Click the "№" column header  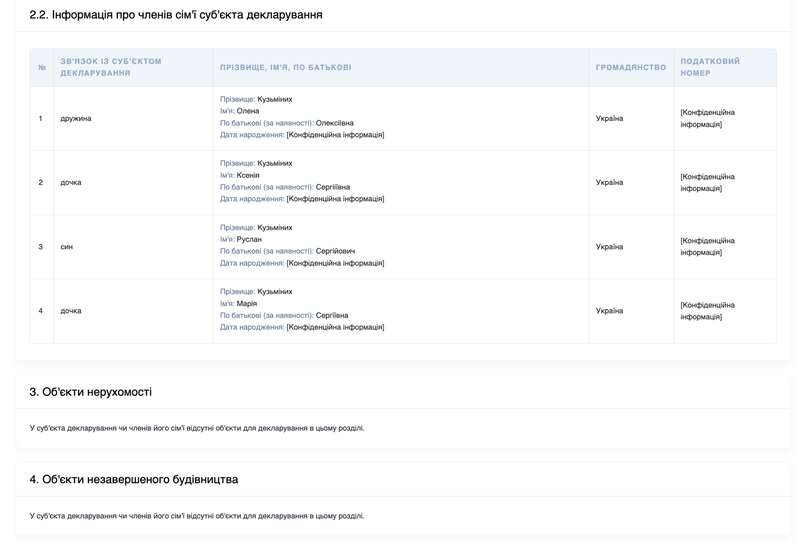click(x=42, y=67)
